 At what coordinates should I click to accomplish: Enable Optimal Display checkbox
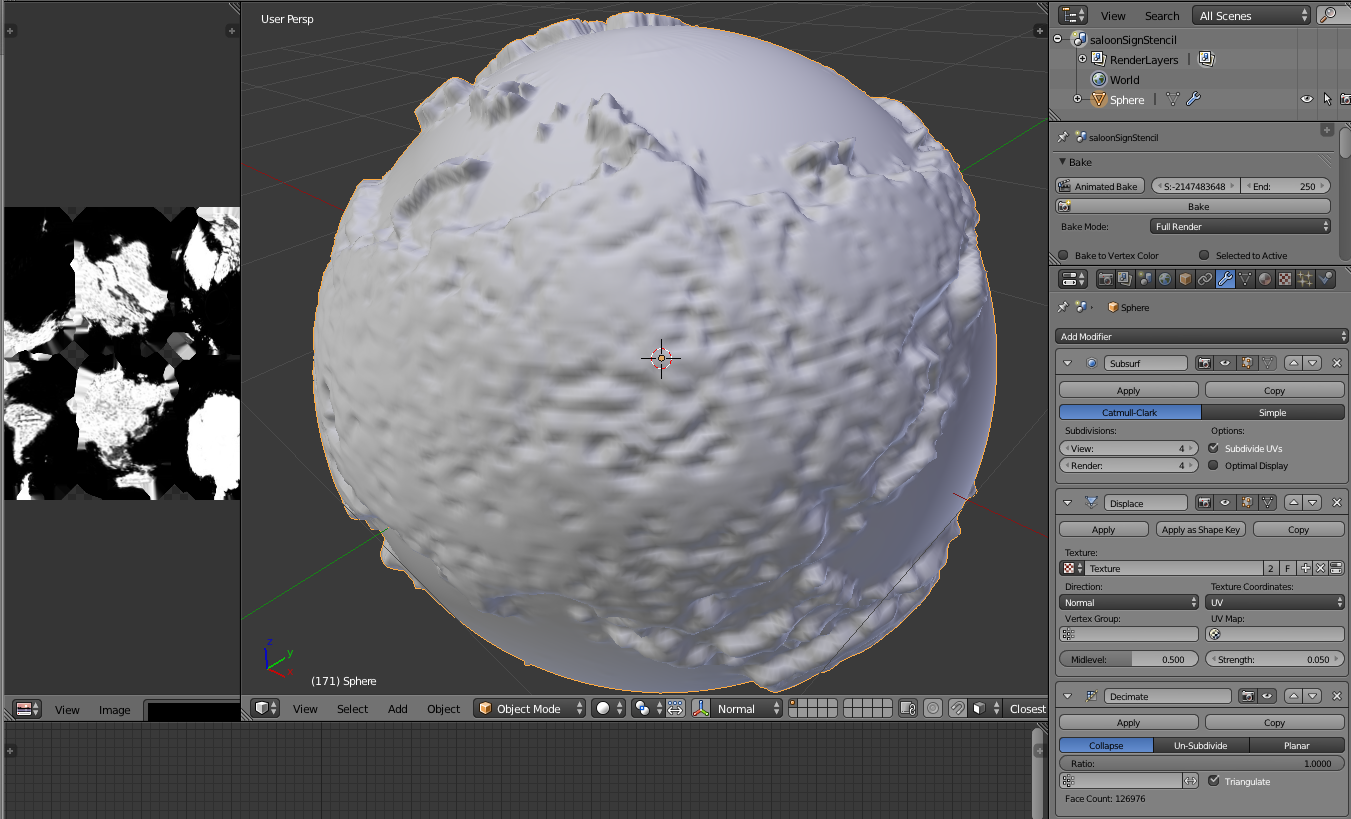point(1214,465)
